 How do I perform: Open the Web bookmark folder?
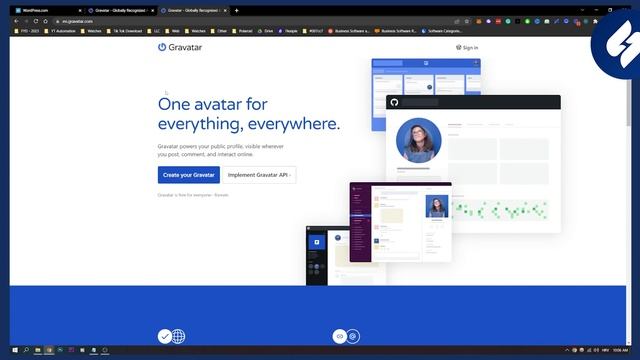(x=173, y=31)
